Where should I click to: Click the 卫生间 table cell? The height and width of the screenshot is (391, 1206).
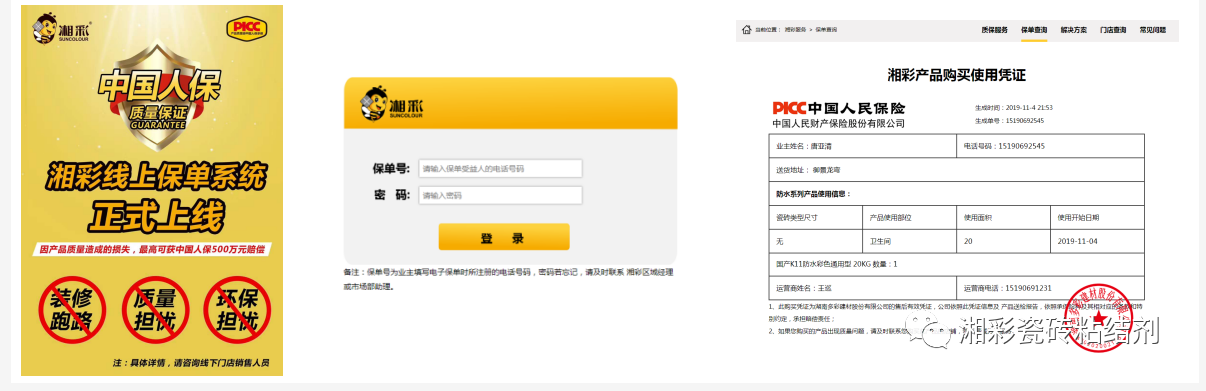[x=910, y=241]
